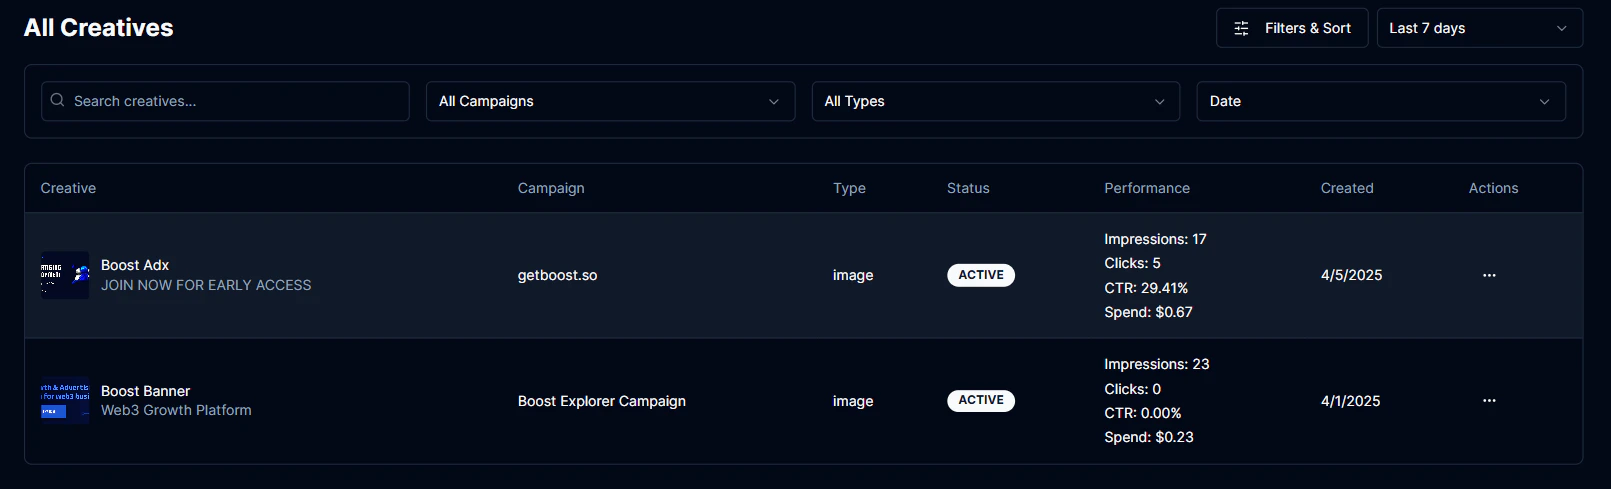Click the getboost.so campaign cell
The height and width of the screenshot is (489, 1611).
557,275
